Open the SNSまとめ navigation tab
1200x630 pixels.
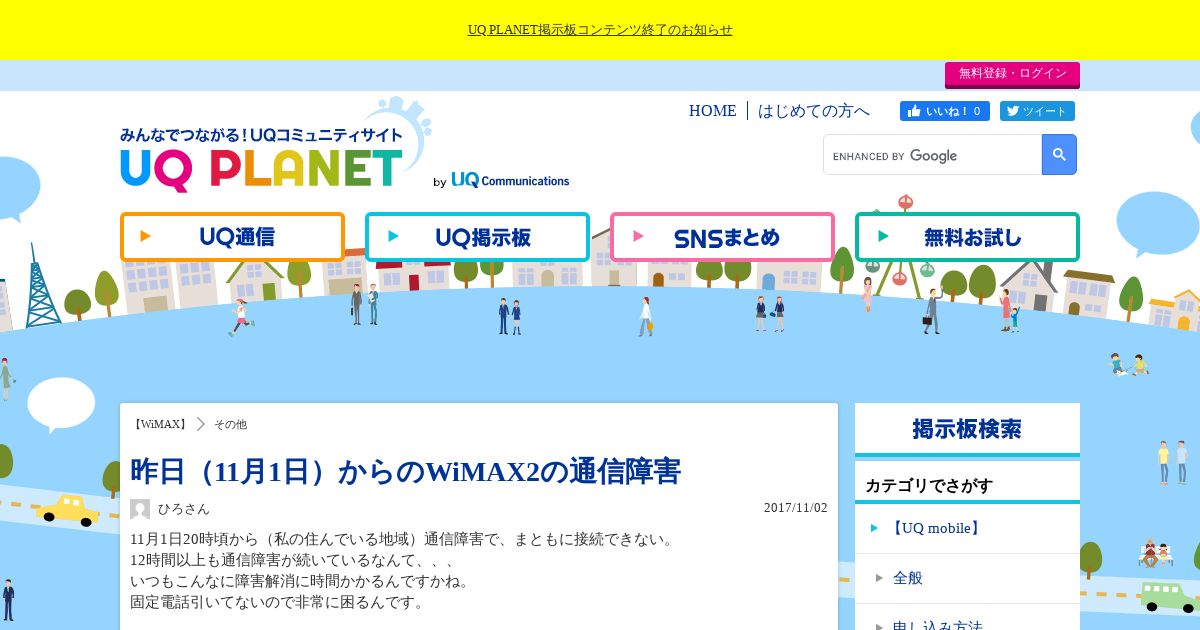tap(722, 237)
